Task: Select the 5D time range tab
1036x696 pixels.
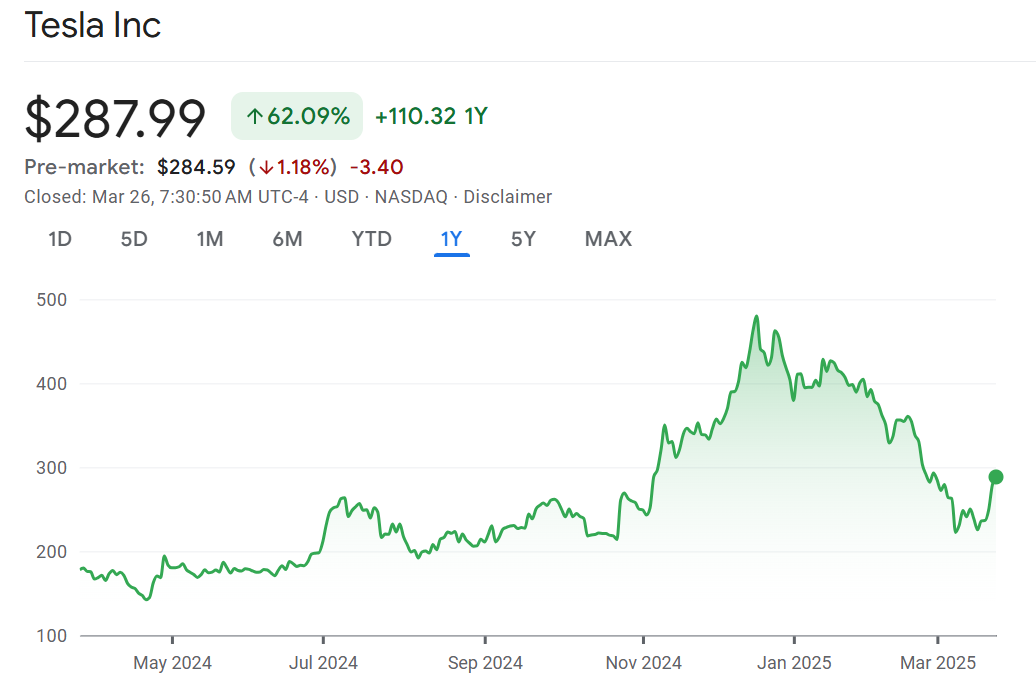Action: click(x=134, y=239)
